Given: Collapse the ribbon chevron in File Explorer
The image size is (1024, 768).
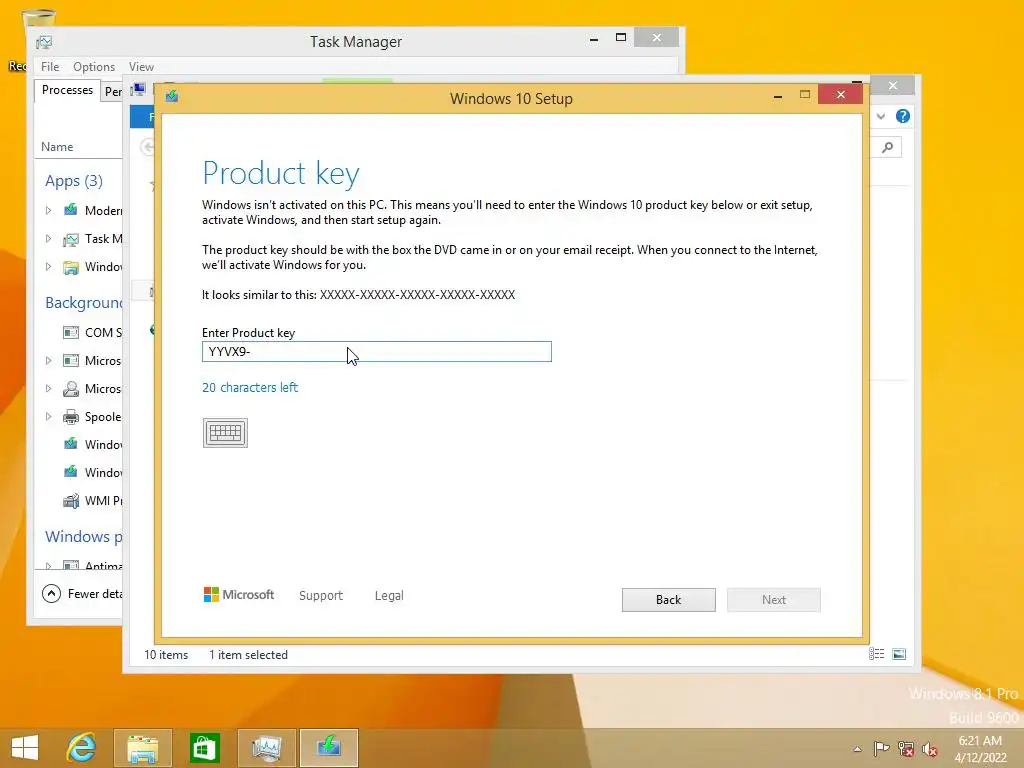Looking at the screenshot, I should [881, 116].
